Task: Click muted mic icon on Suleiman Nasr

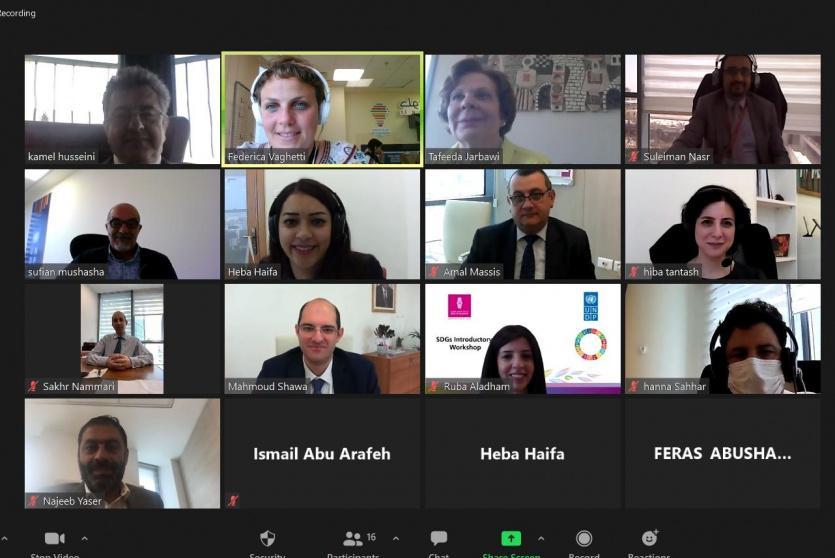Action: pos(634,157)
